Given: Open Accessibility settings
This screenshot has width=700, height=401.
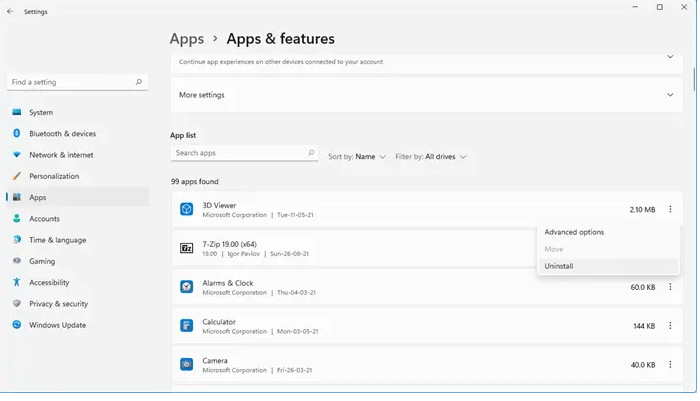Looking at the screenshot, I should coord(78,282).
